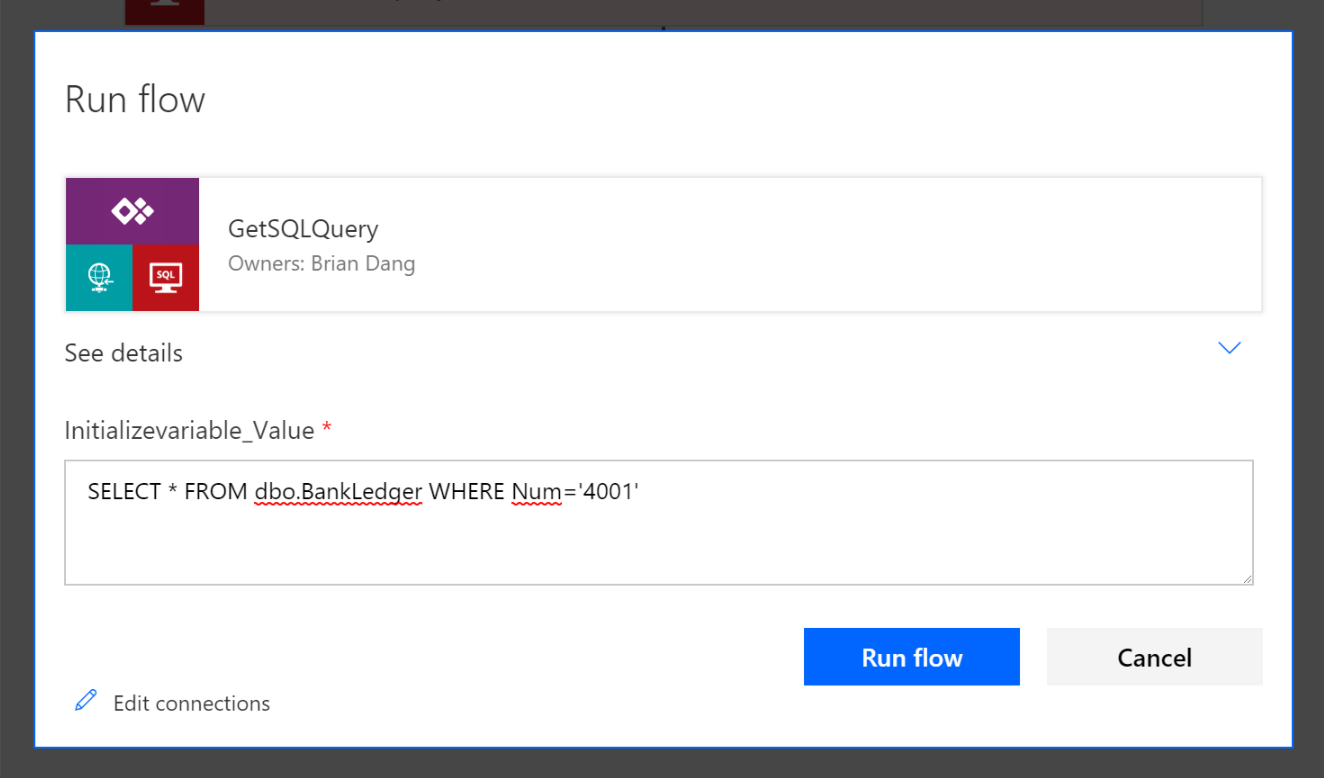Click the purple PowerApps connector icon
The height and width of the screenshot is (778, 1324).
click(132, 211)
